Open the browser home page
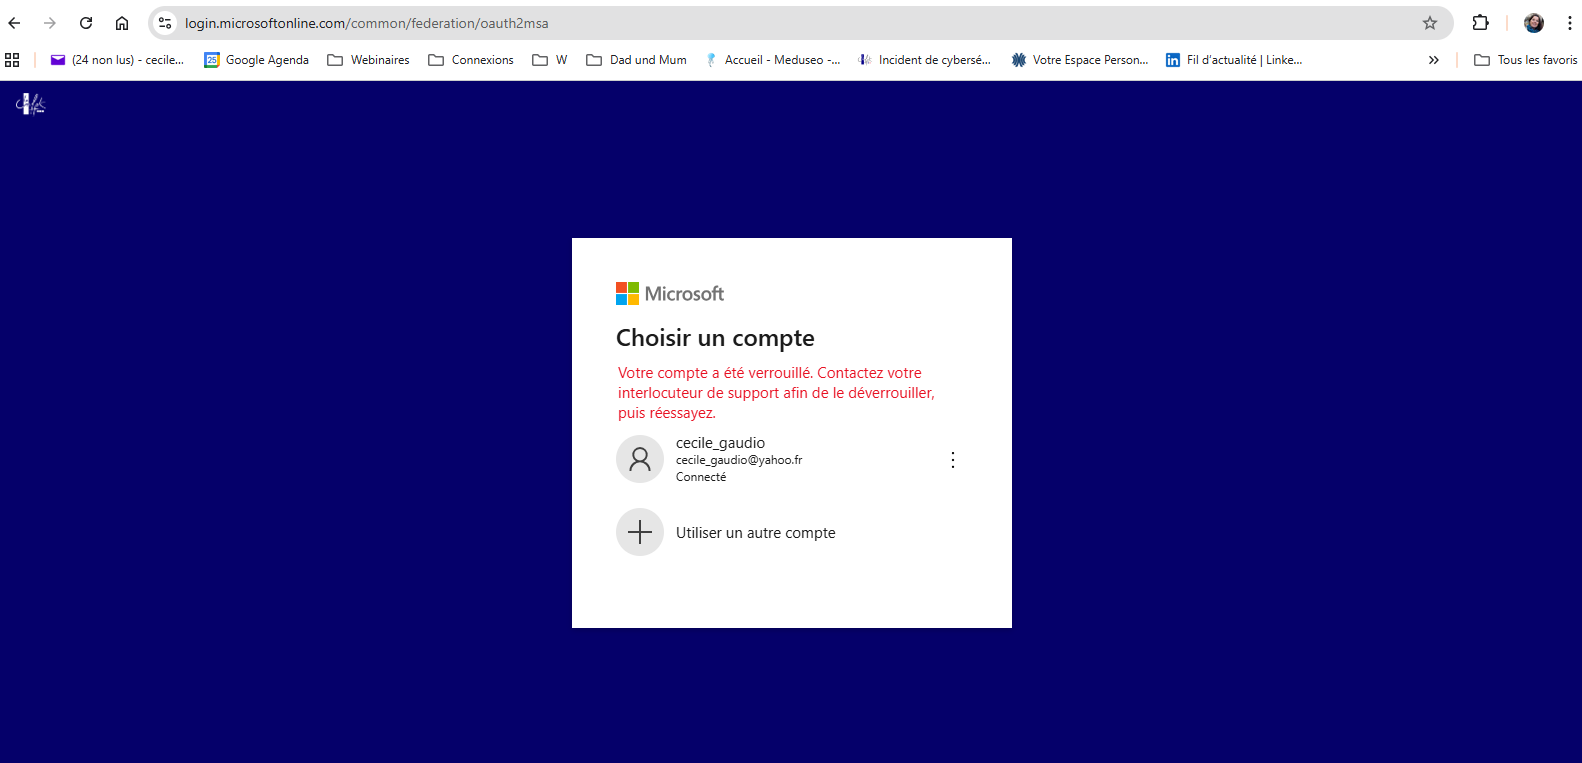Screen dimensions: 1582x763 [122, 23]
